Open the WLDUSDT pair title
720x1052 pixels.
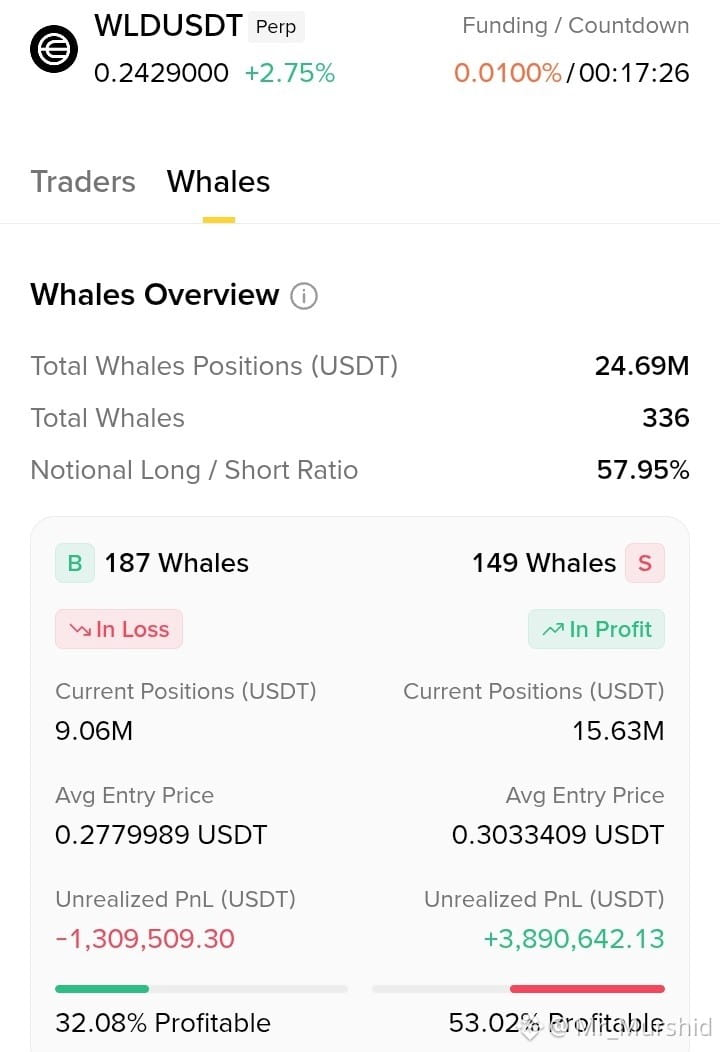168,25
